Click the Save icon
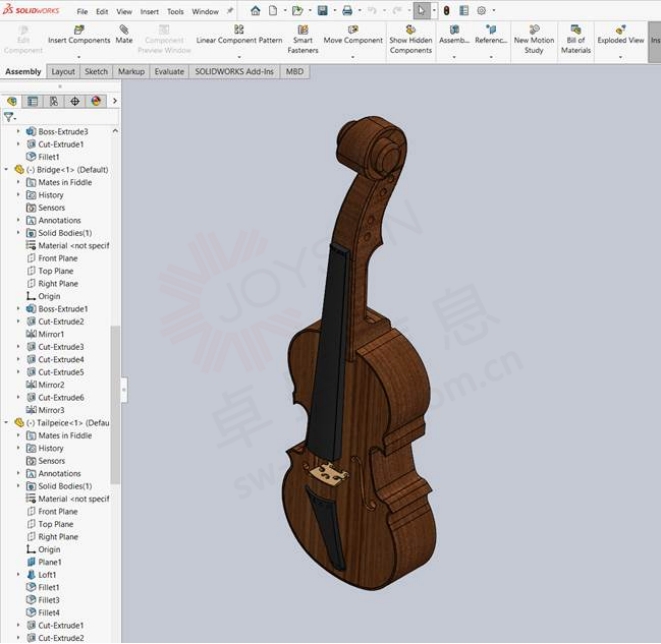 tap(322, 11)
